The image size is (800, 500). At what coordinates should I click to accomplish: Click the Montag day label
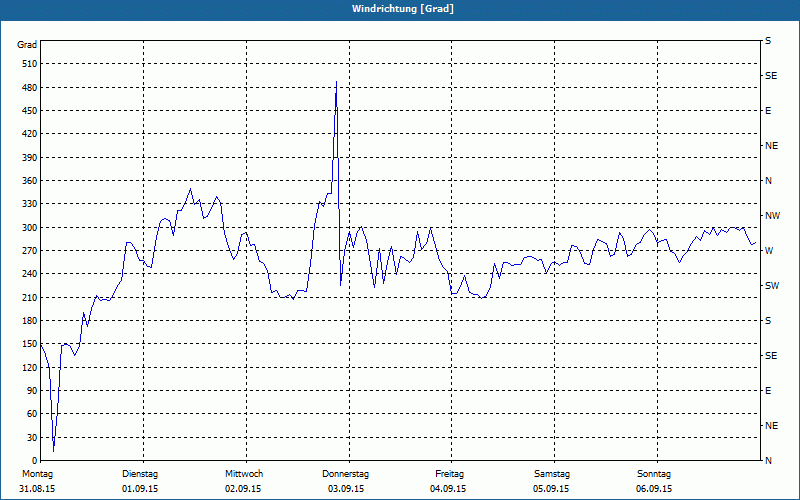point(37,474)
